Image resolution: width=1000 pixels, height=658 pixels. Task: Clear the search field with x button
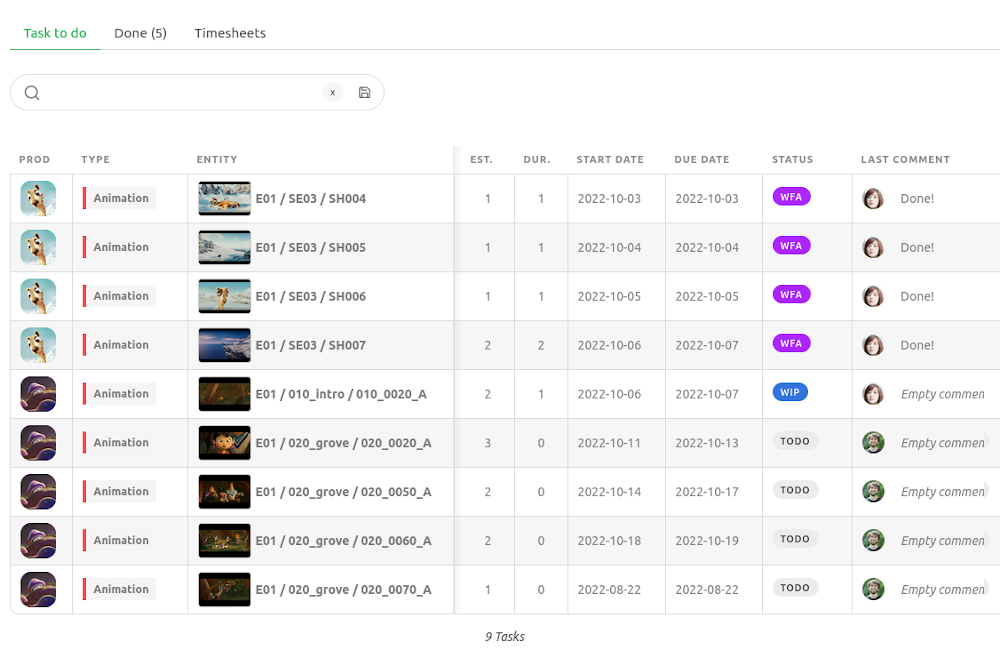(332, 93)
